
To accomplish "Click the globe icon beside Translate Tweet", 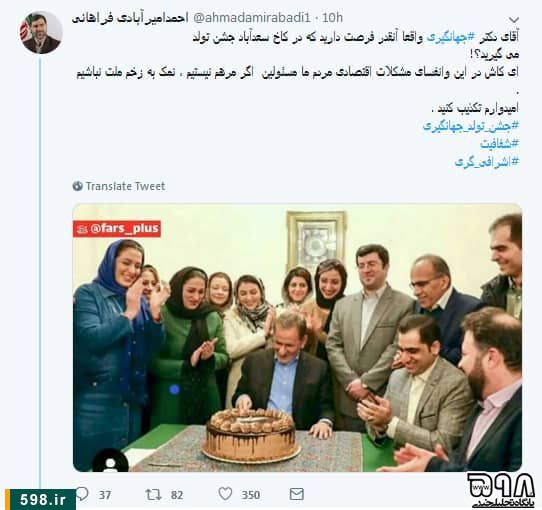I will 78,186.
